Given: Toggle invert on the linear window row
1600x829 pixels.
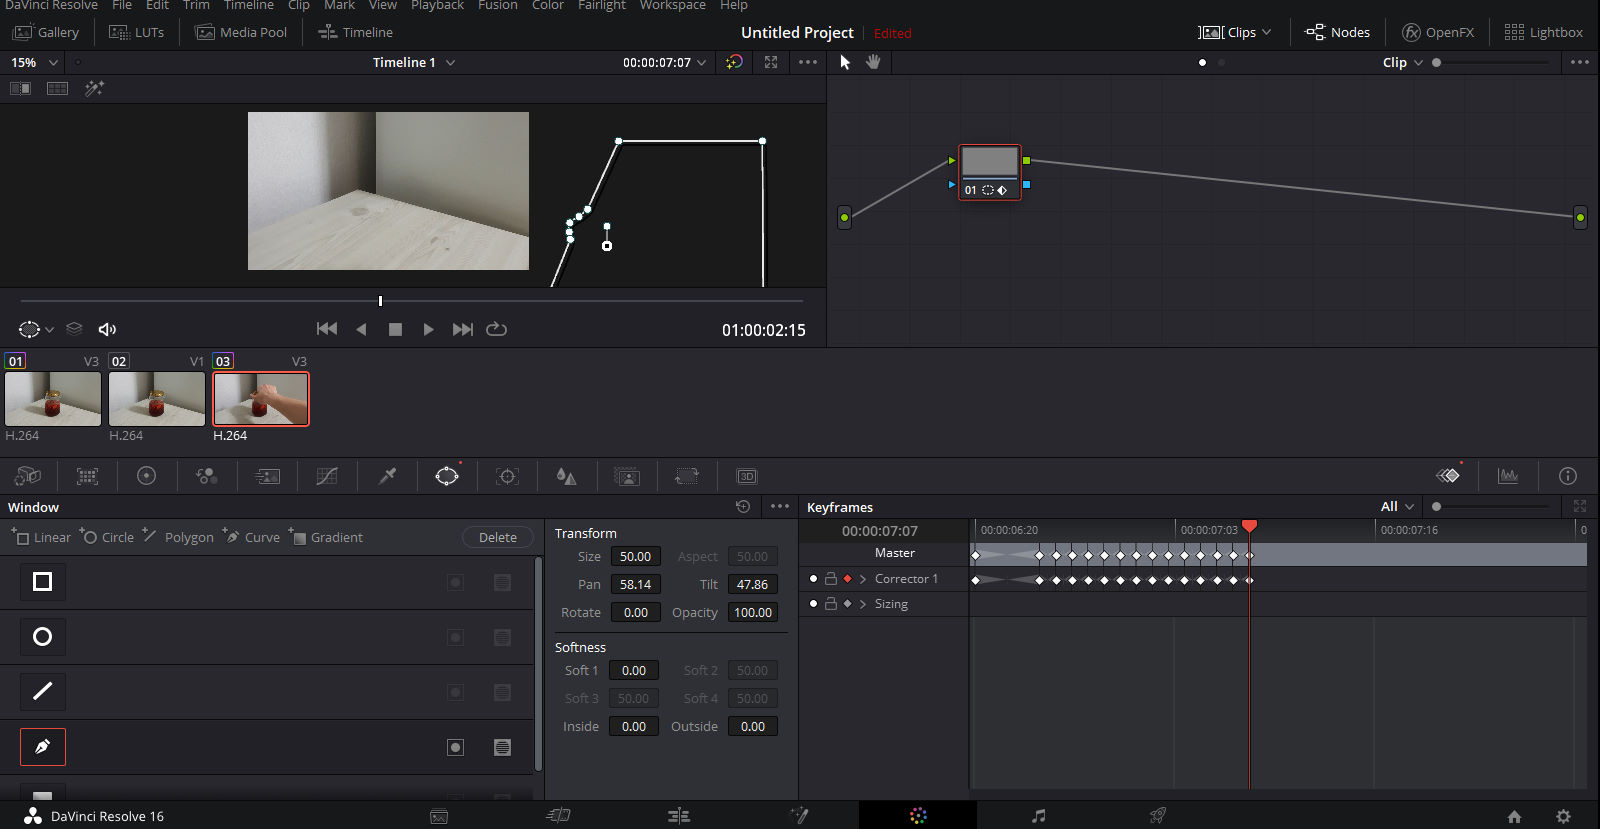Looking at the screenshot, I should point(455,582).
